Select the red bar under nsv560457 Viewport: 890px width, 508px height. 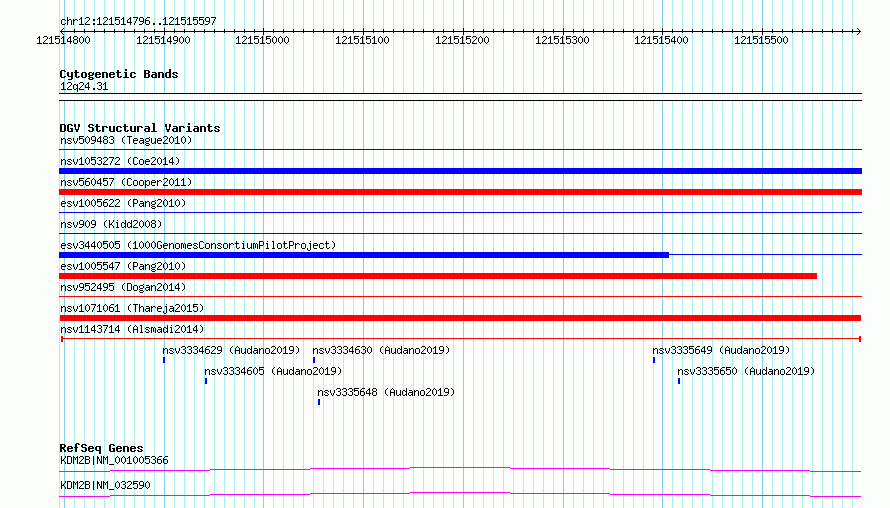(460, 192)
